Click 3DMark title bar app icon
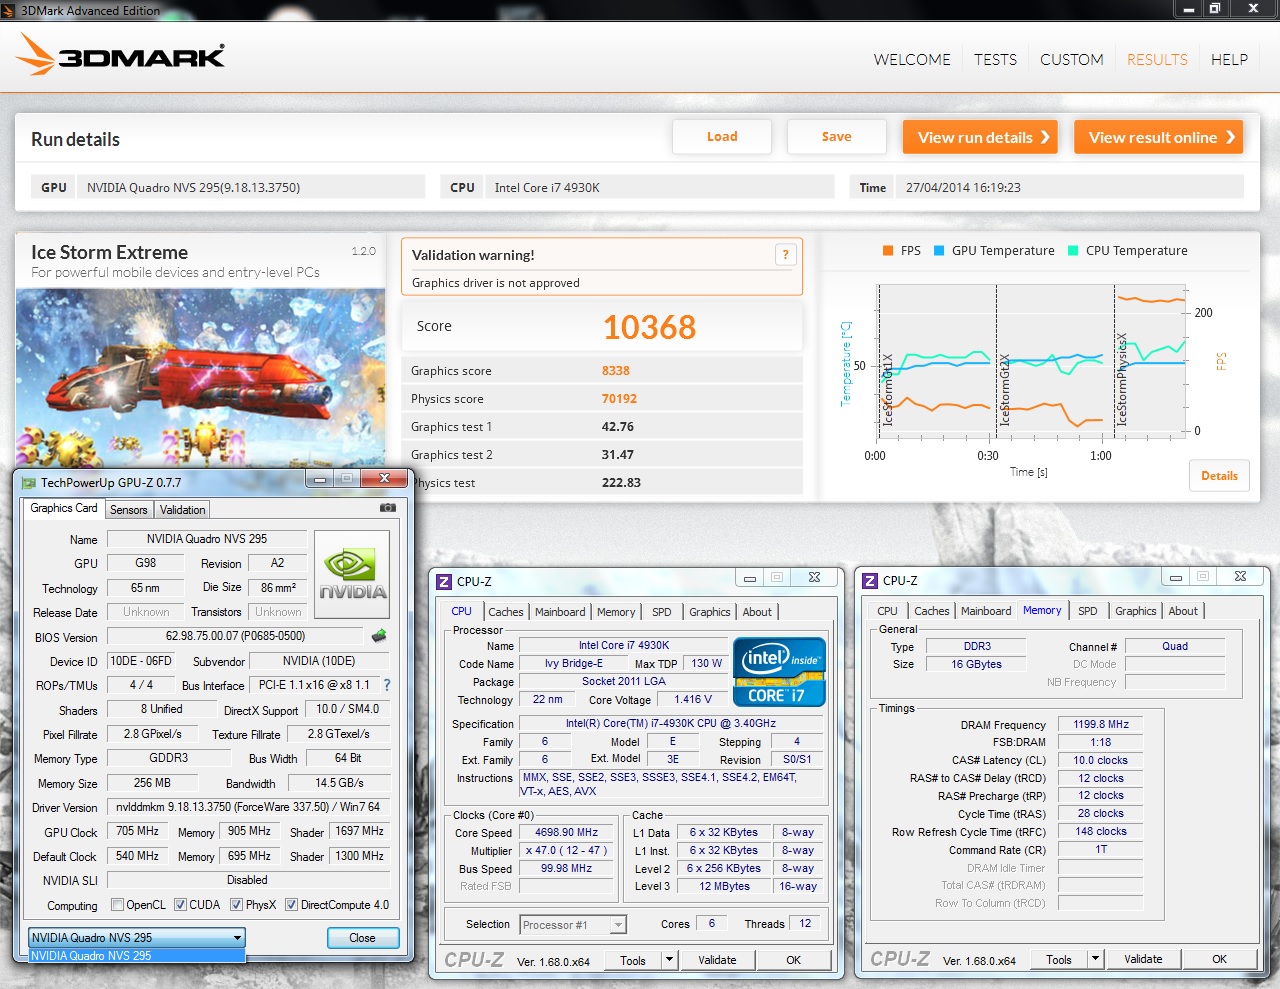This screenshot has width=1280, height=989. [10, 10]
